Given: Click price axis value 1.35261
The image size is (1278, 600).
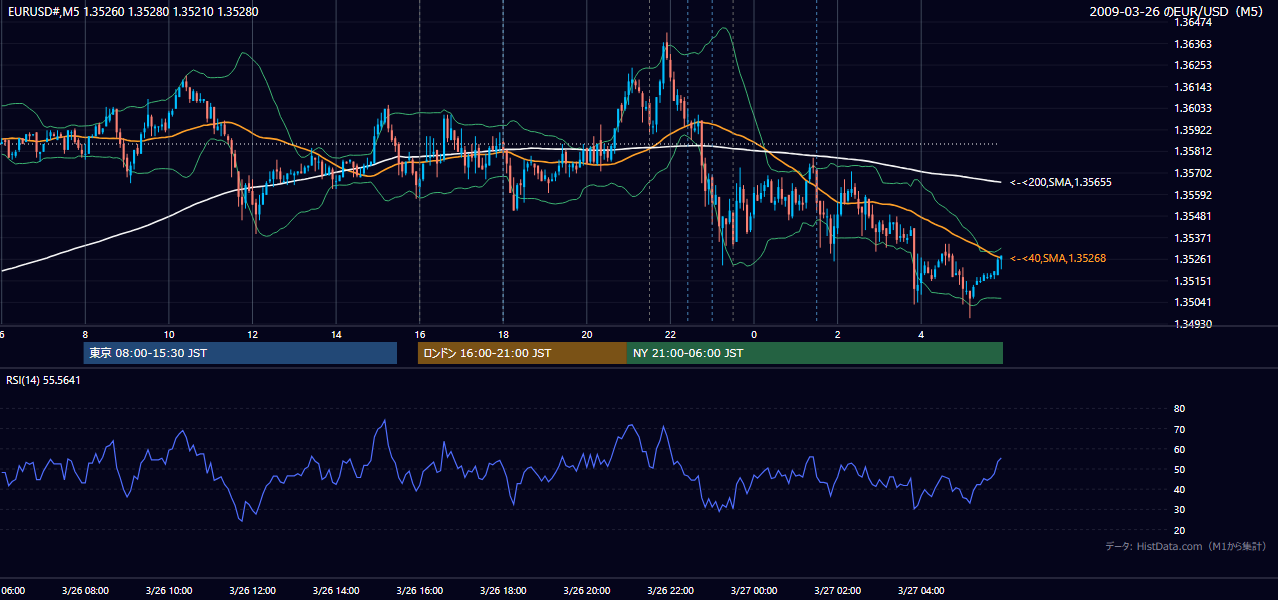Looking at the screenshot, I should [x=1192, y=259].
